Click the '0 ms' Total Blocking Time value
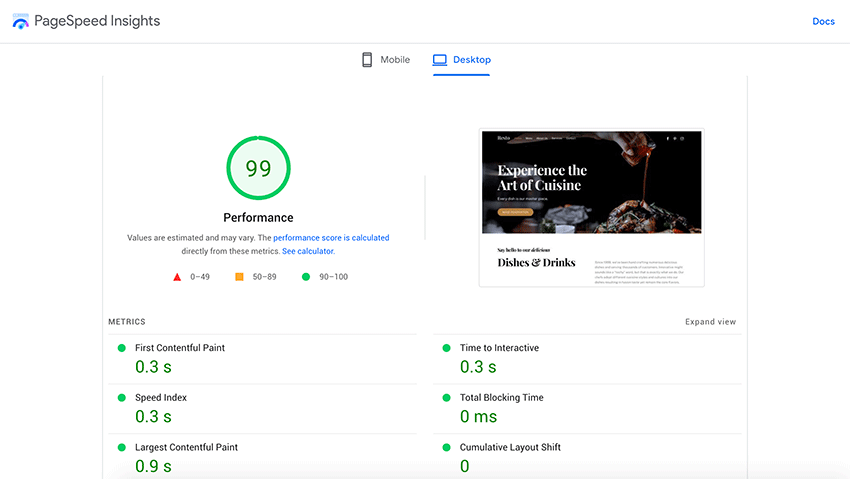The width and height of the screenshot is (850, 479). tap(478, 416)
